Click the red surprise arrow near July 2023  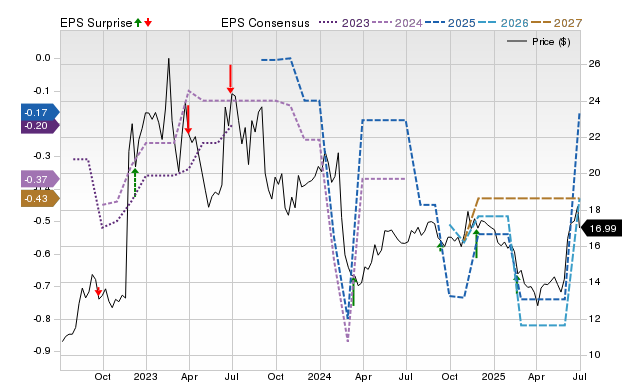(230, 79)
